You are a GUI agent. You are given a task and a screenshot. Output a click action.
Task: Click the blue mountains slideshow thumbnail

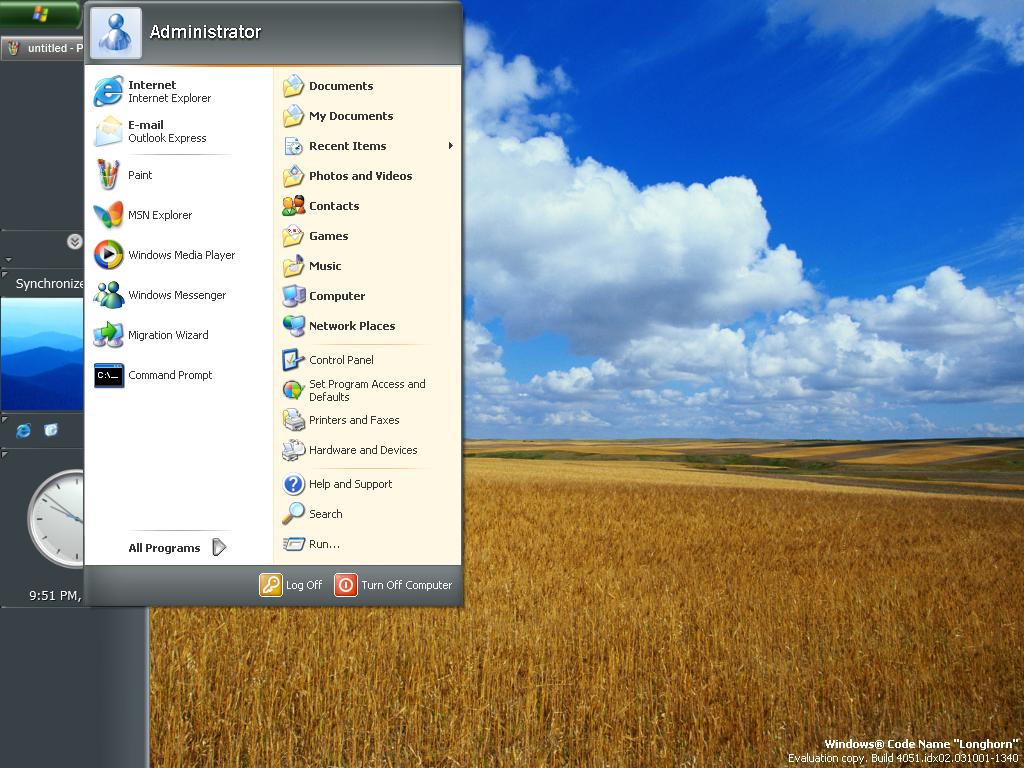[x=42, y=353]
